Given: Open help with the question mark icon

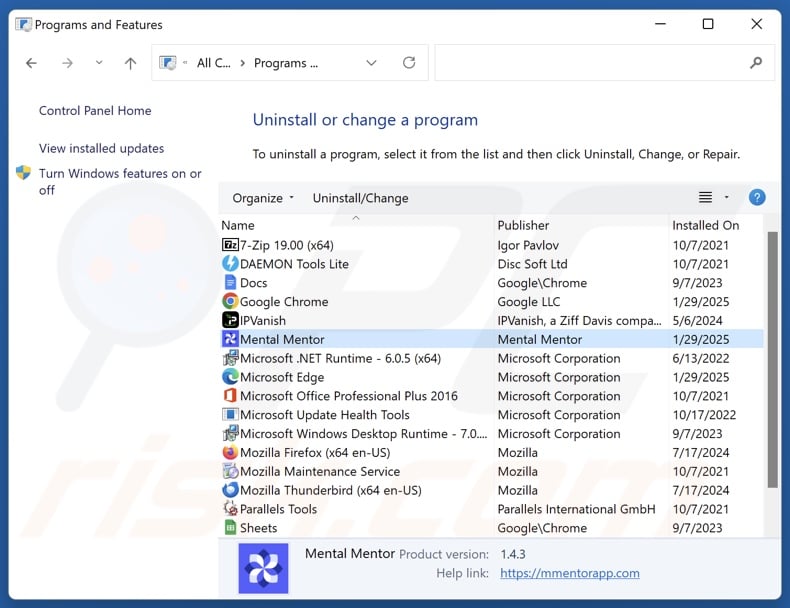Looking at the screenshot, I should pyautogui.click(x=757, y=197).
